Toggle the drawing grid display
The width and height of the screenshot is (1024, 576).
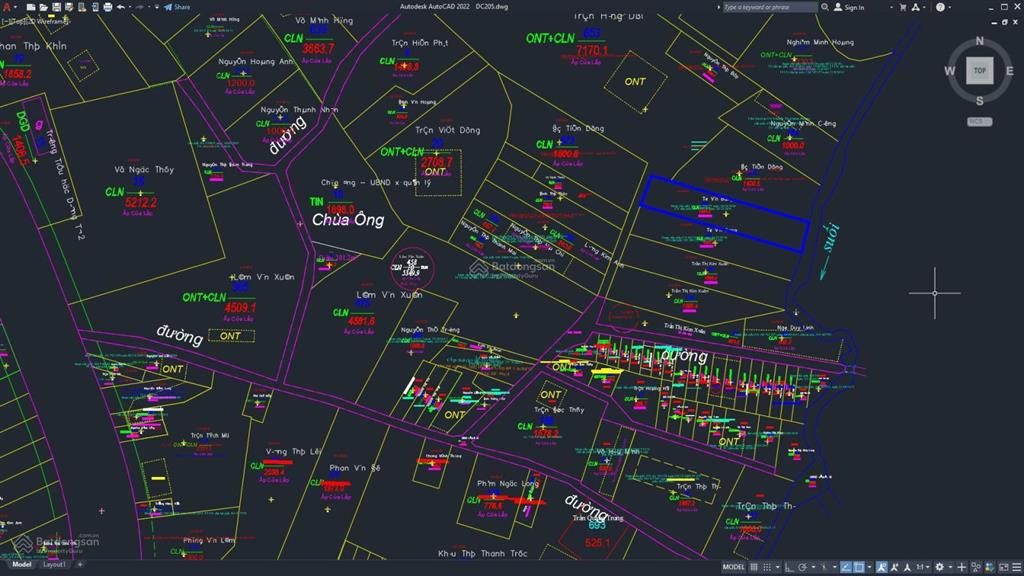click(x=754, y=567)
